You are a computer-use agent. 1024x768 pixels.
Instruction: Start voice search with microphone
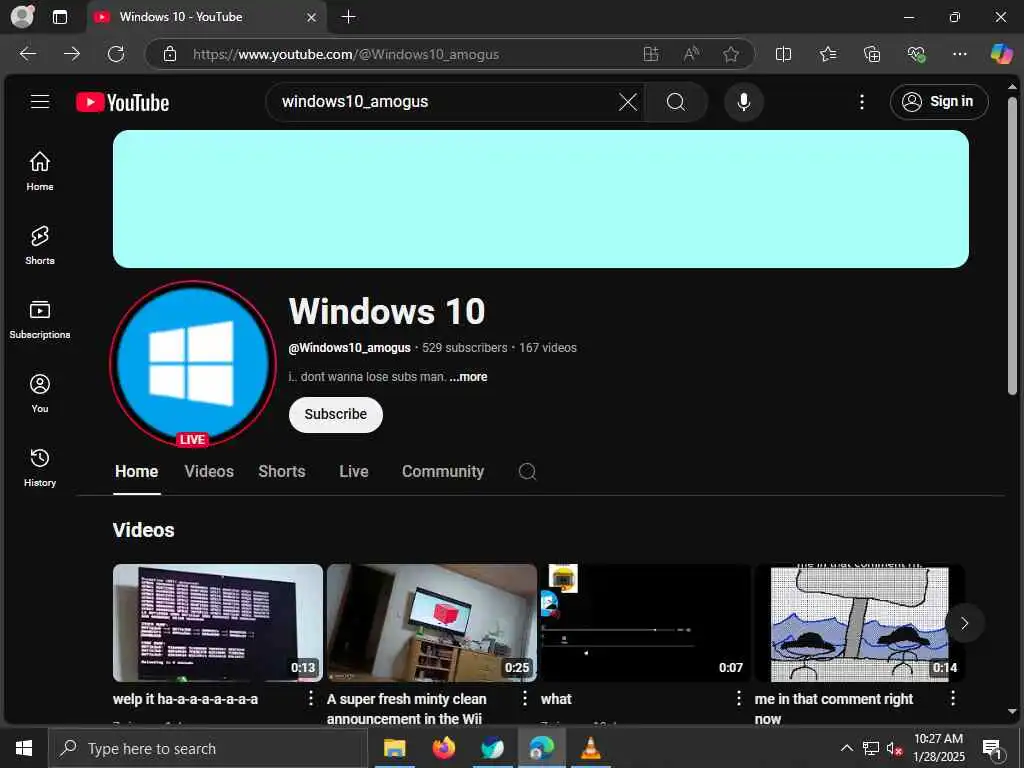click(x=743, y=102)
